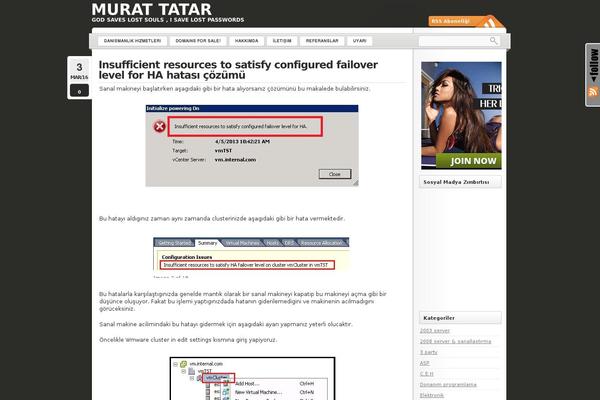
Task: Open the RSS Aboneliği feed banner
Action: point(466,21)
